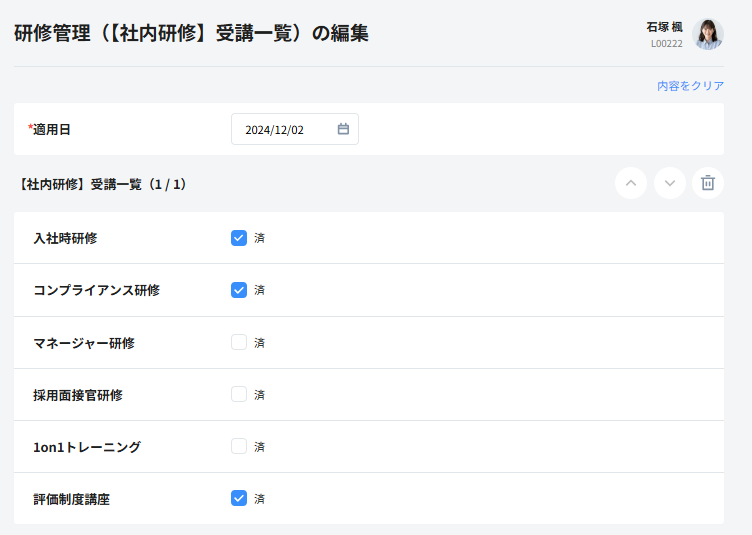Click the page title 研修管理 の編集

pyautogui.click(x=191, y=34)
